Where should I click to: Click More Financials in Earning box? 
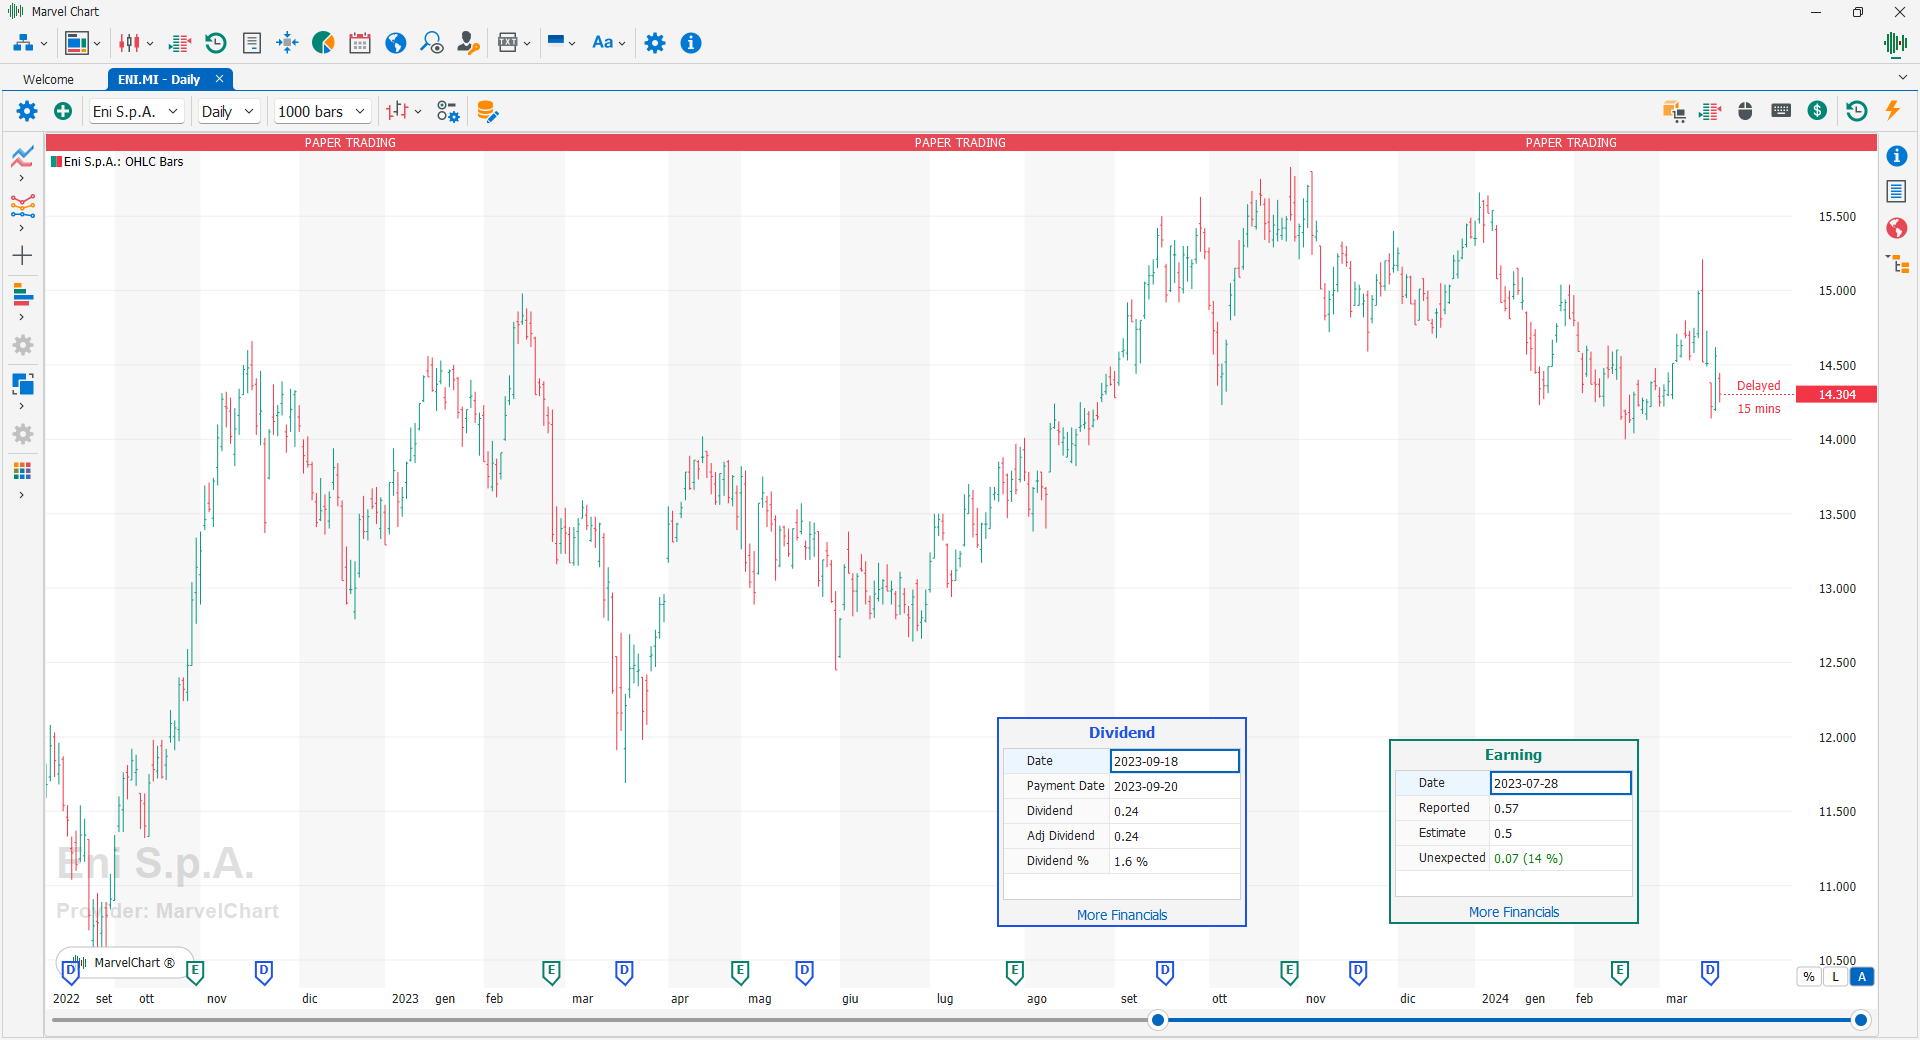[1514, 912]
